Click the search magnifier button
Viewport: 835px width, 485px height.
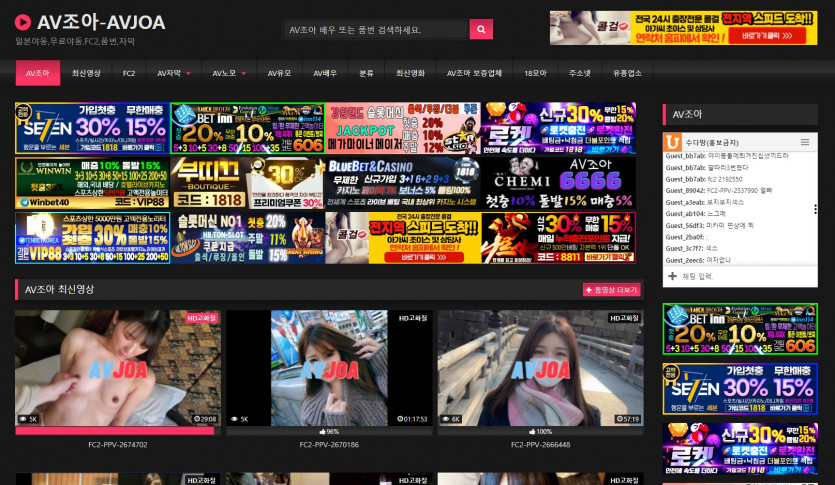coord(481,30)
